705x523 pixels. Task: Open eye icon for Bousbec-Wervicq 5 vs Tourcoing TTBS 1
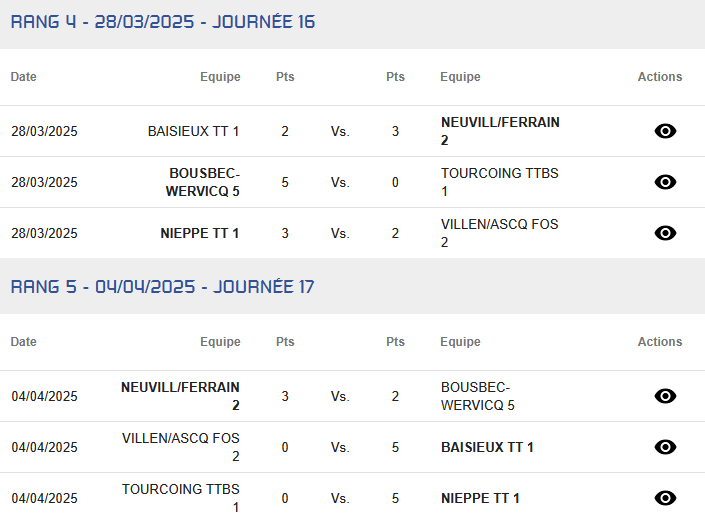(665, 182)
